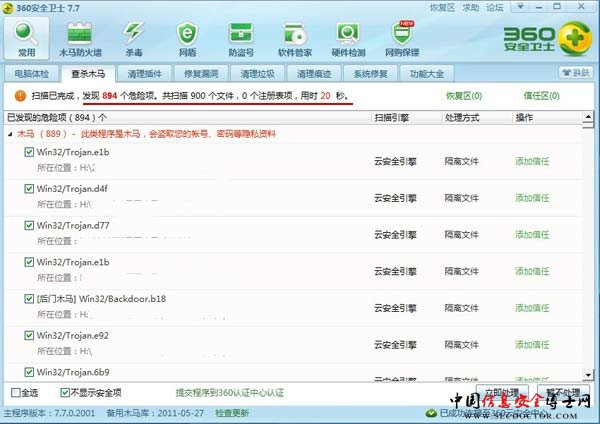
Task: Click 添加信任 for Win32/Trojan.d4f
Action: coord(532,198)
